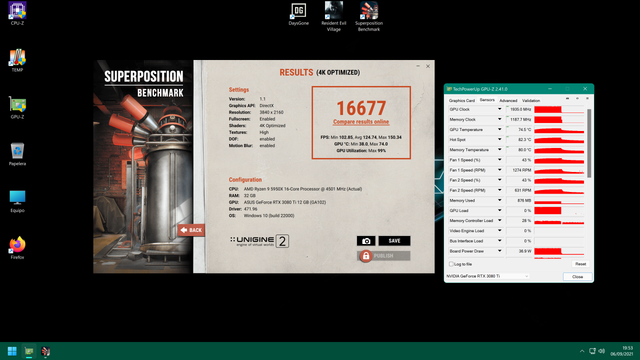This screenshot has width=640, height=360.
Task: Switch to the Advanced tab
Action: click(508, 100)
